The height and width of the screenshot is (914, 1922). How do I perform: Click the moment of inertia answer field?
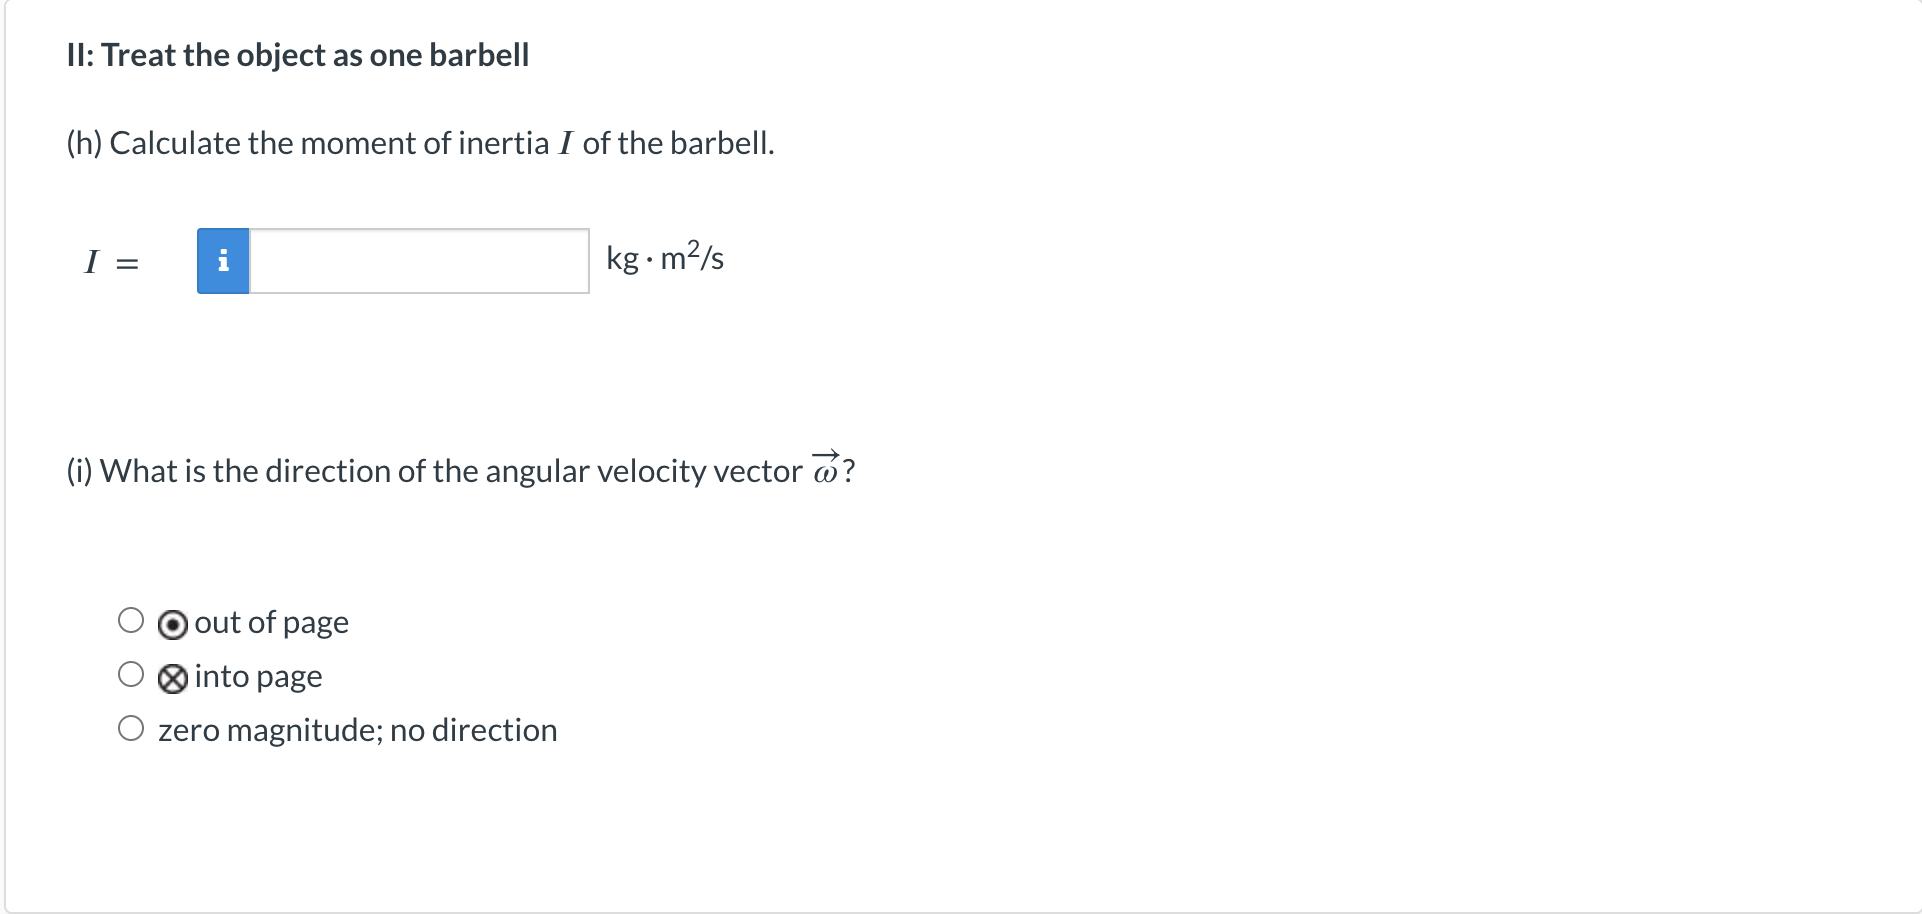[x=418, y=260]
